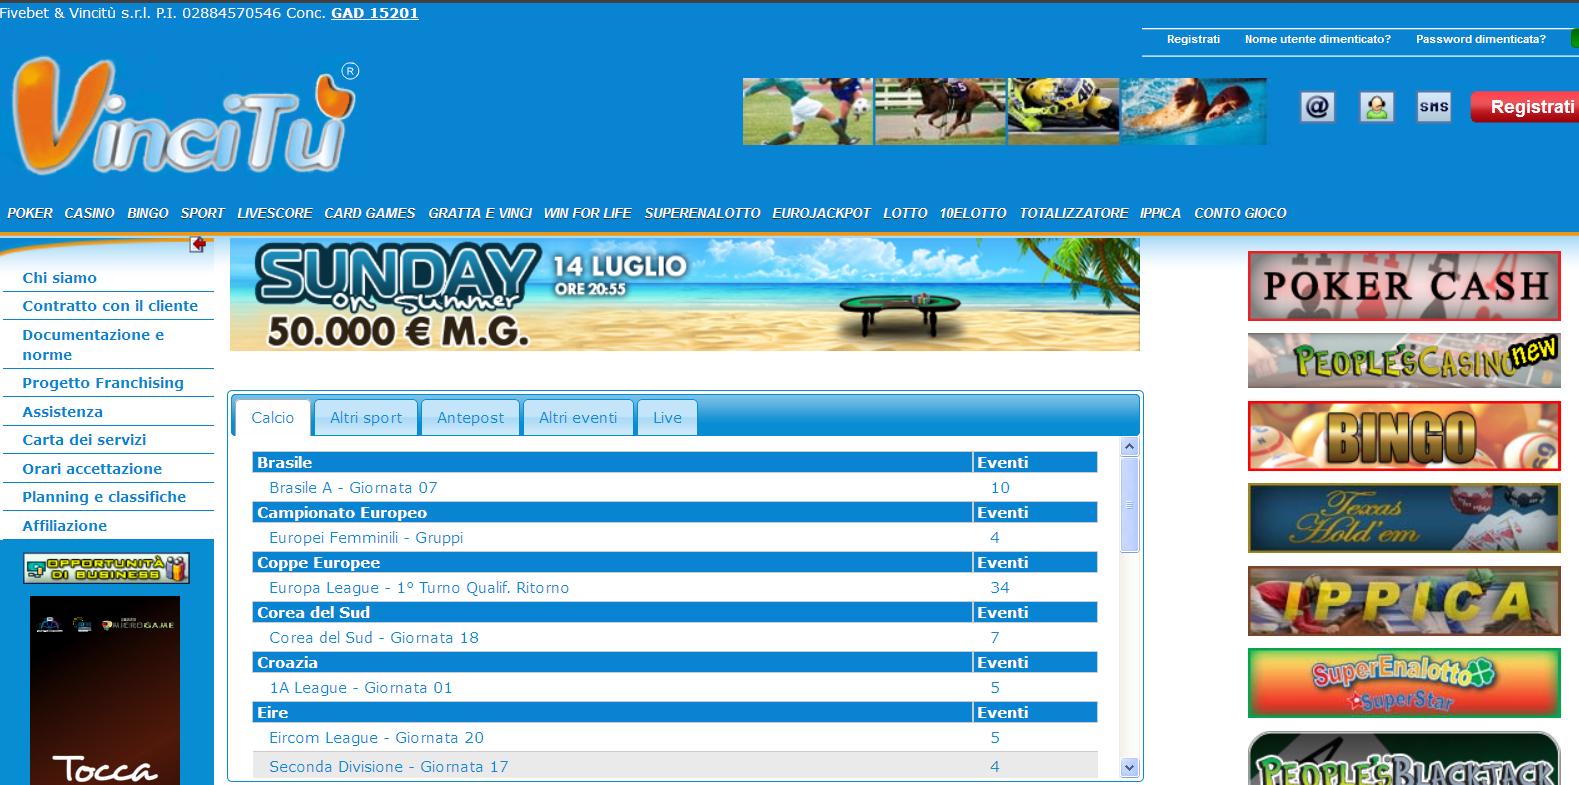This screenshot has height=785, width=1579.
Task: Open SUPERENALOTTO menu item
Action: (702, 213)
